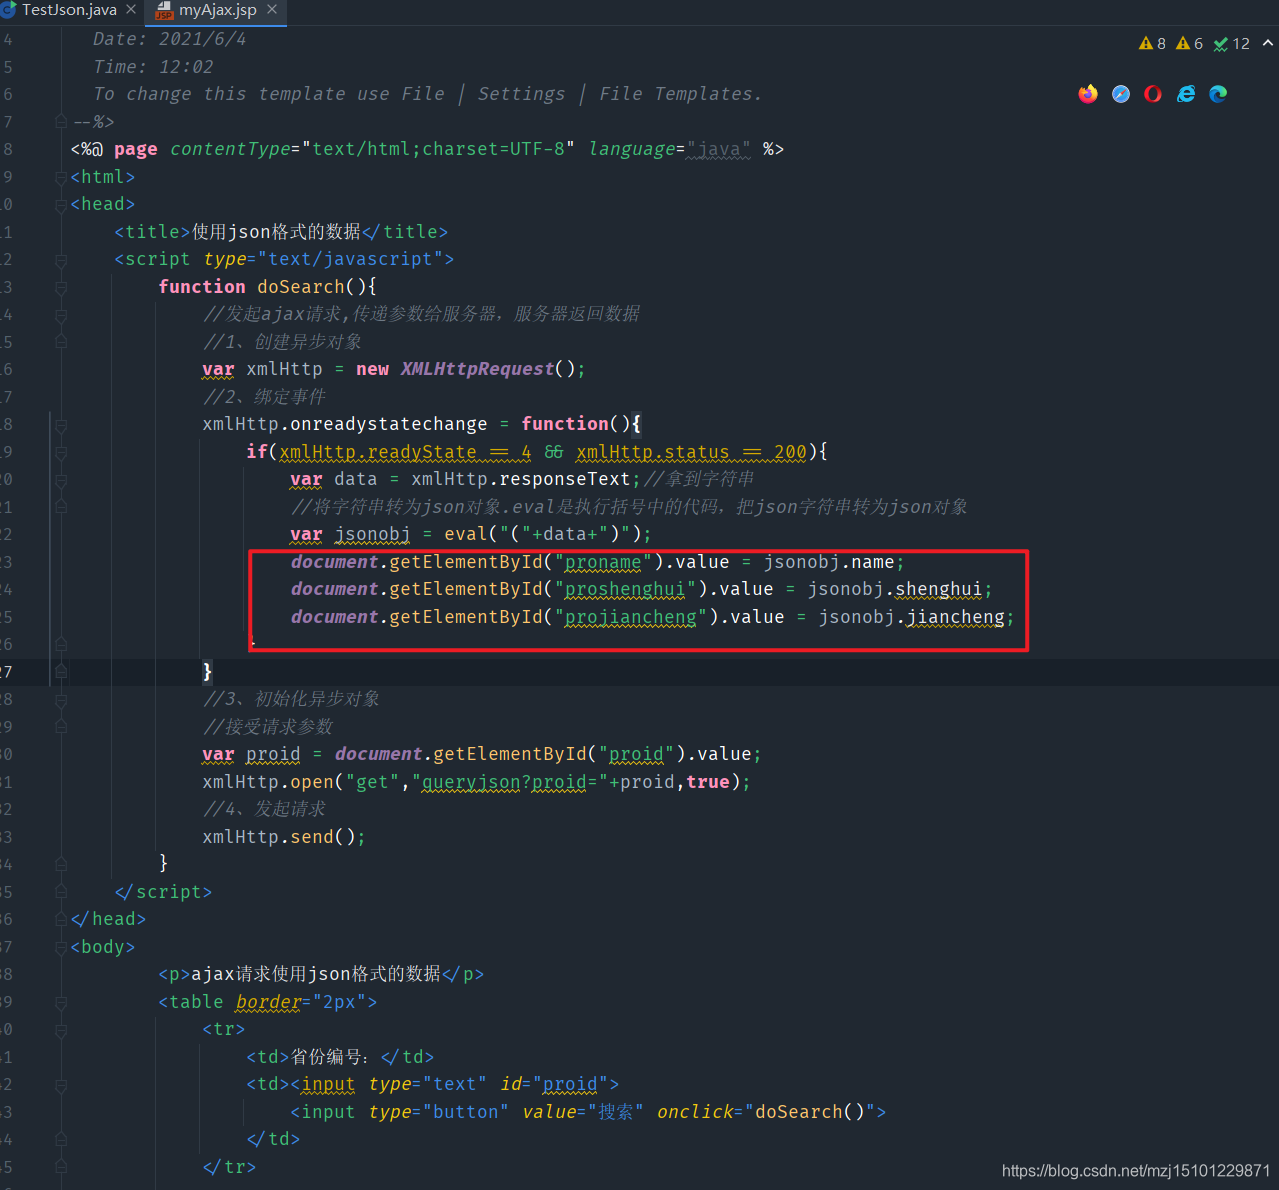
Task: Click the comment //3、初始化异步对象
Action: [x=291, y=699]
